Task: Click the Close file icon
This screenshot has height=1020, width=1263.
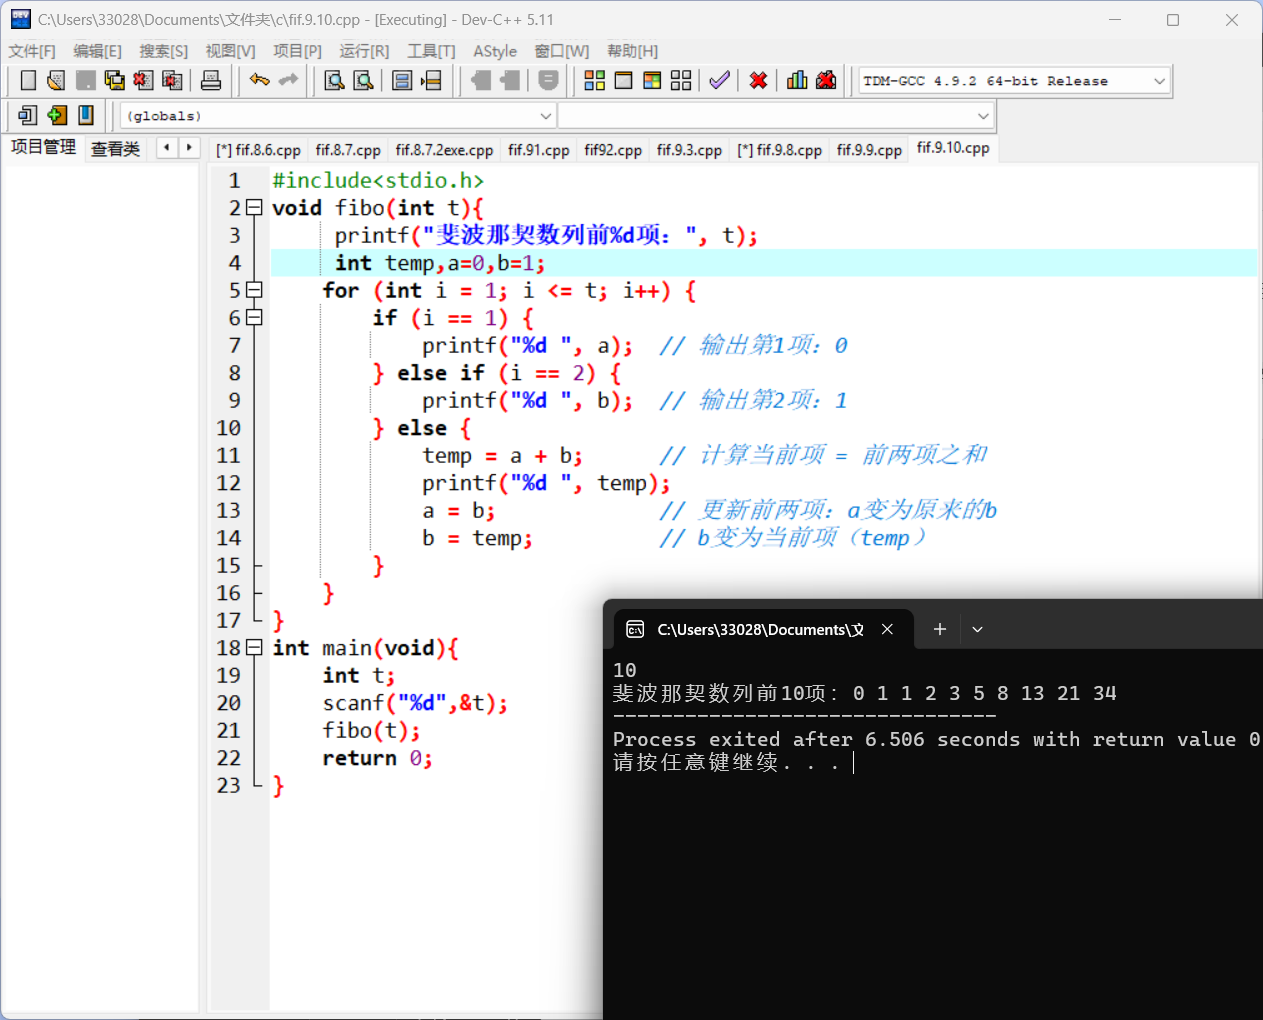Action: [x=143, y=81]
